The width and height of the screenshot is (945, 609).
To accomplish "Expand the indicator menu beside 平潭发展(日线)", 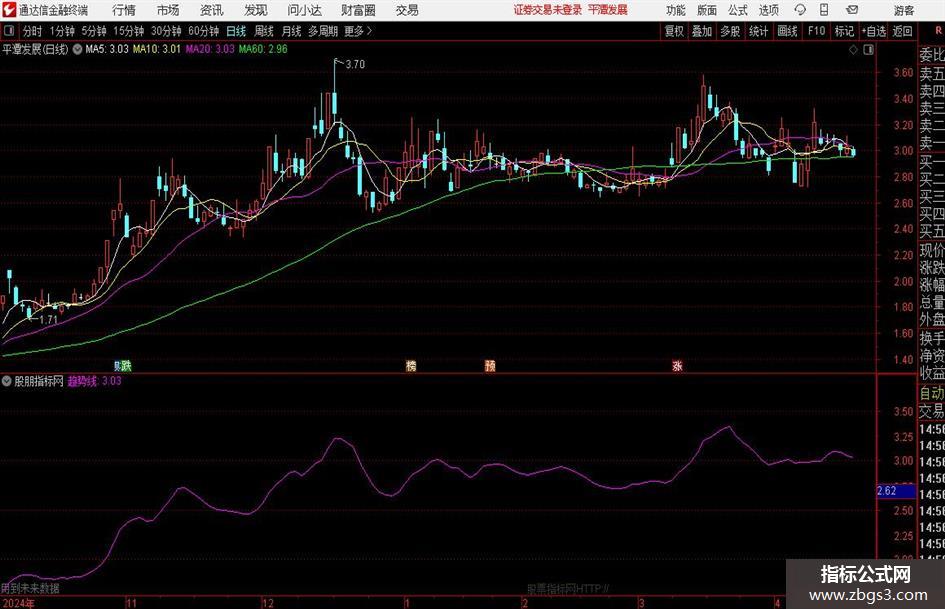I will tap(77, 49).
